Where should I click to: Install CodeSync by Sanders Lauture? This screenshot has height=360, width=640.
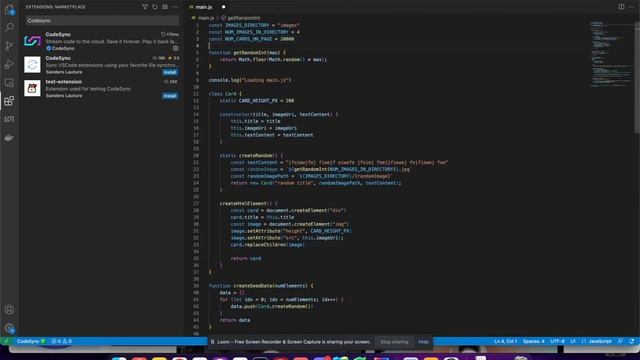point(170,72)
